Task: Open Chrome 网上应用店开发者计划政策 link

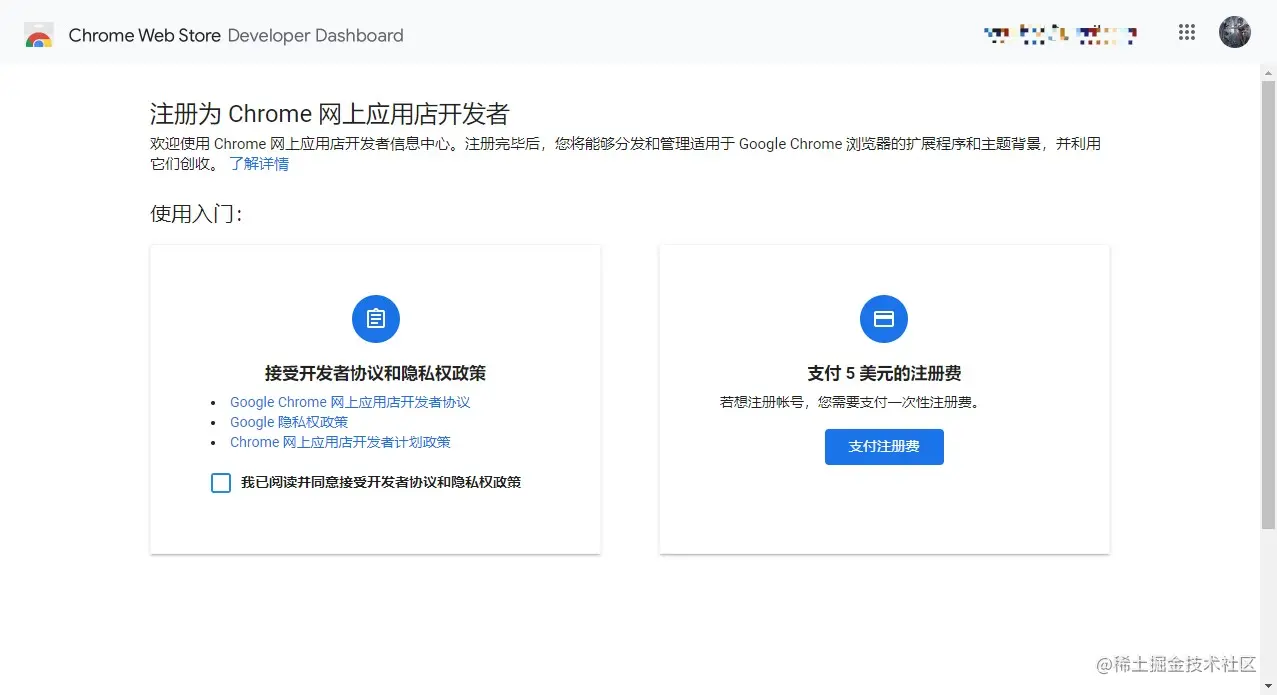Action: [x=340, y=442]
